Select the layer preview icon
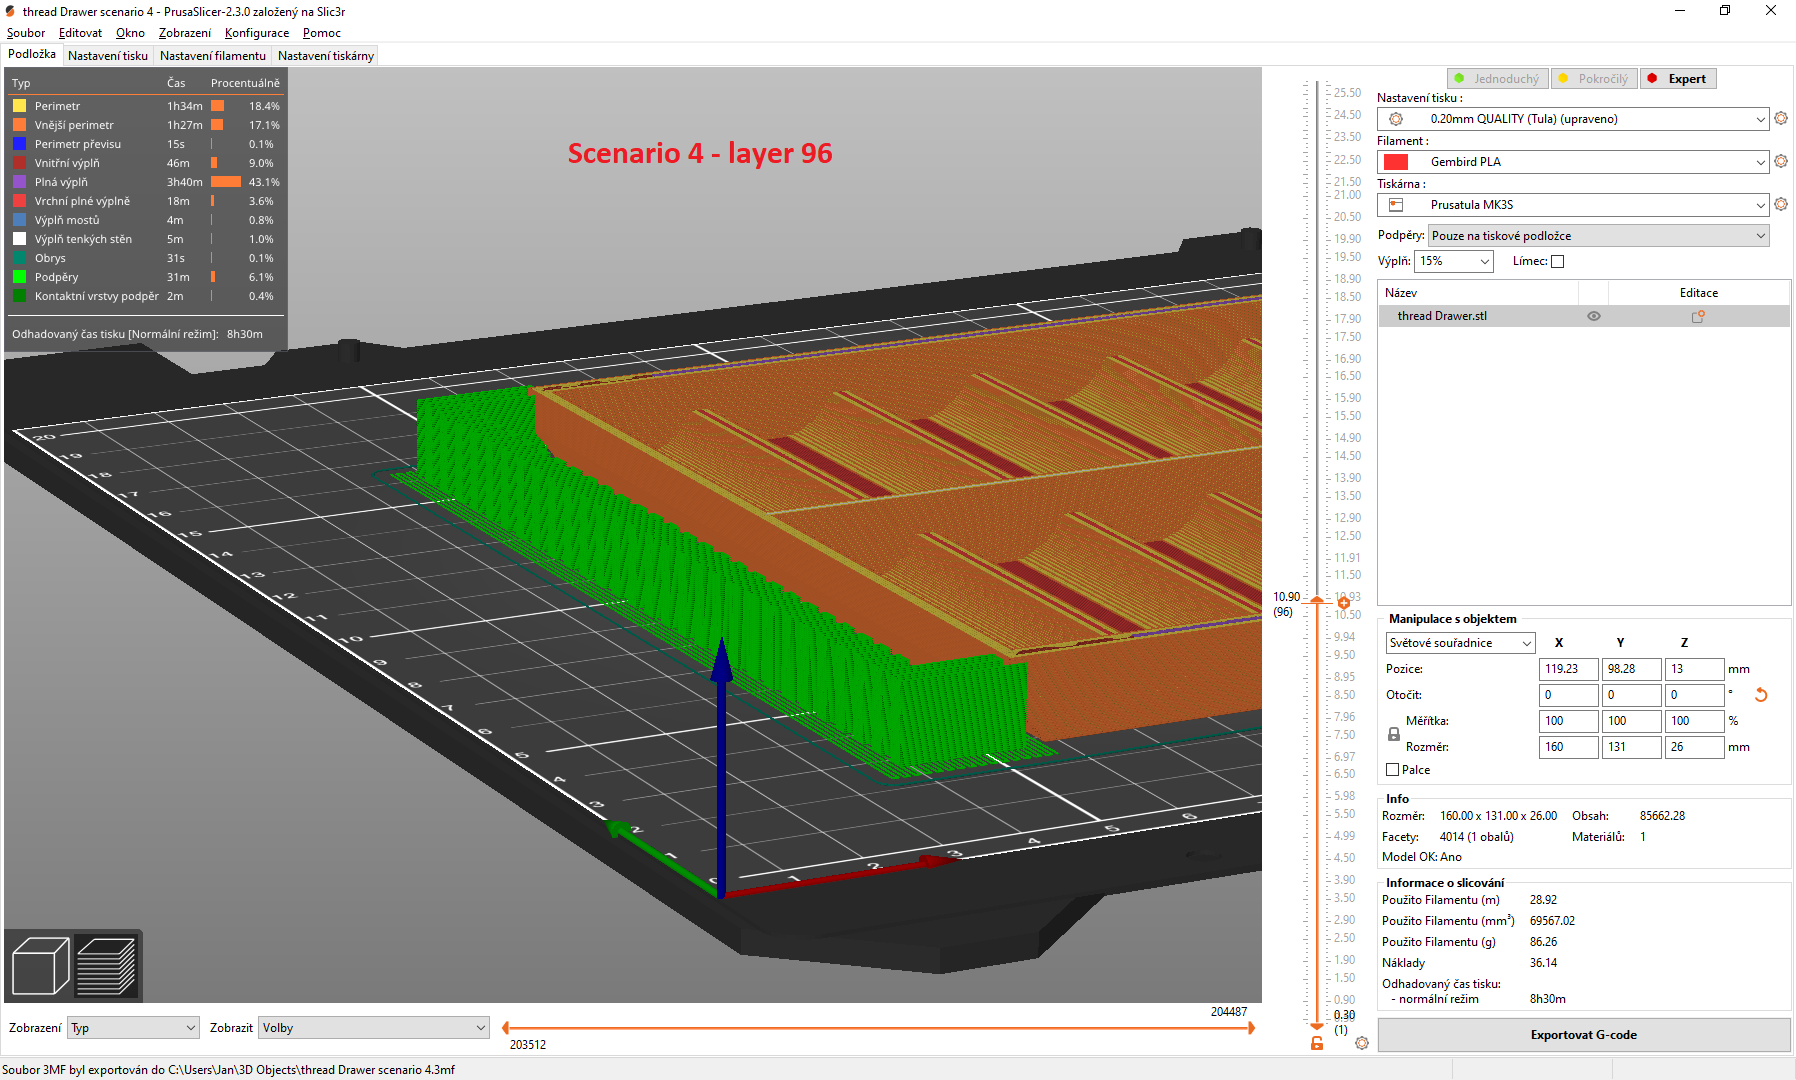 click(x=106, y=964)
